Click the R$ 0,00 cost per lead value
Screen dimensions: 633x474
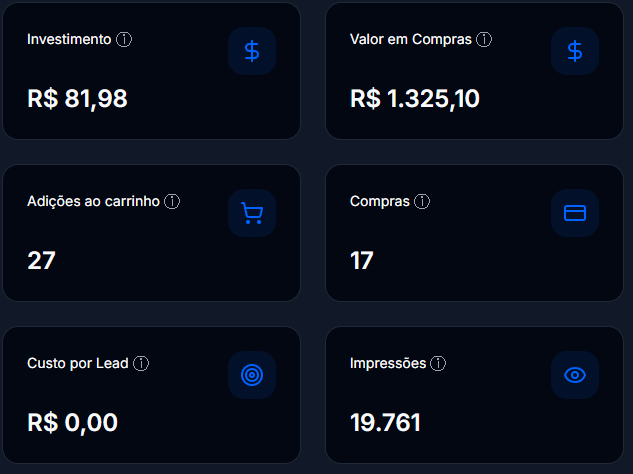pos(72,423)
